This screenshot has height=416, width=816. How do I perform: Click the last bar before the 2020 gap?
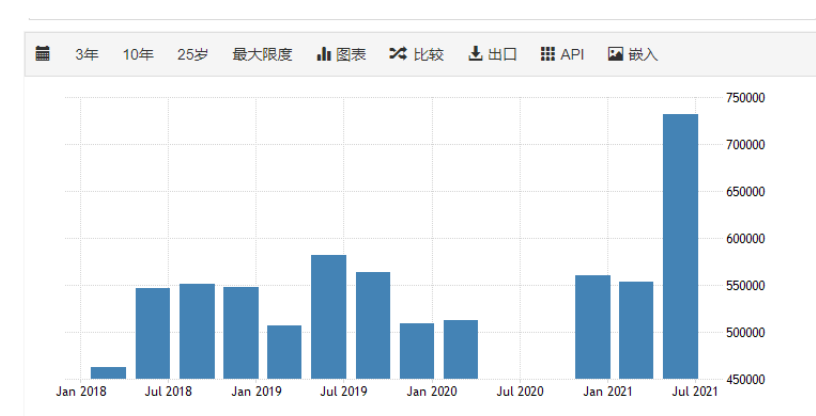click(x=461, y=349)
